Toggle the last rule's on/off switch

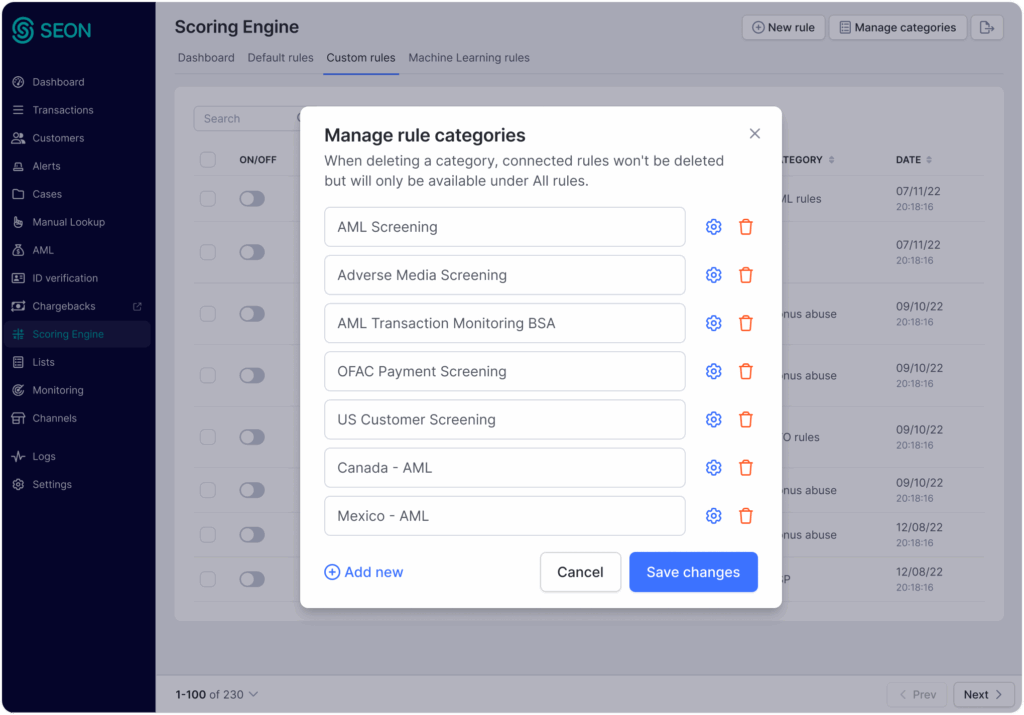pos(252,579)
